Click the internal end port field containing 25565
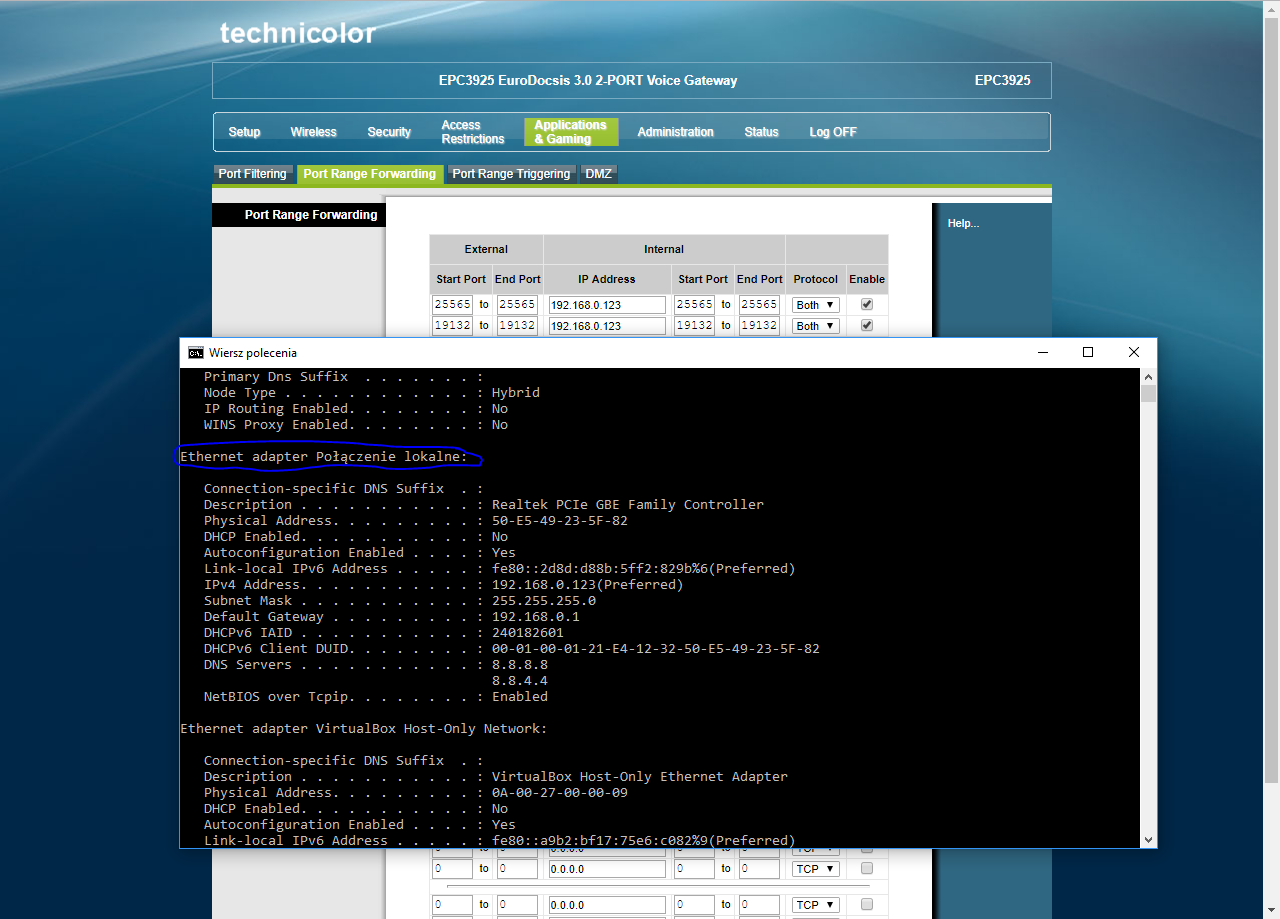Viewport: 1280px width, 919px height. tap(759, 304)
